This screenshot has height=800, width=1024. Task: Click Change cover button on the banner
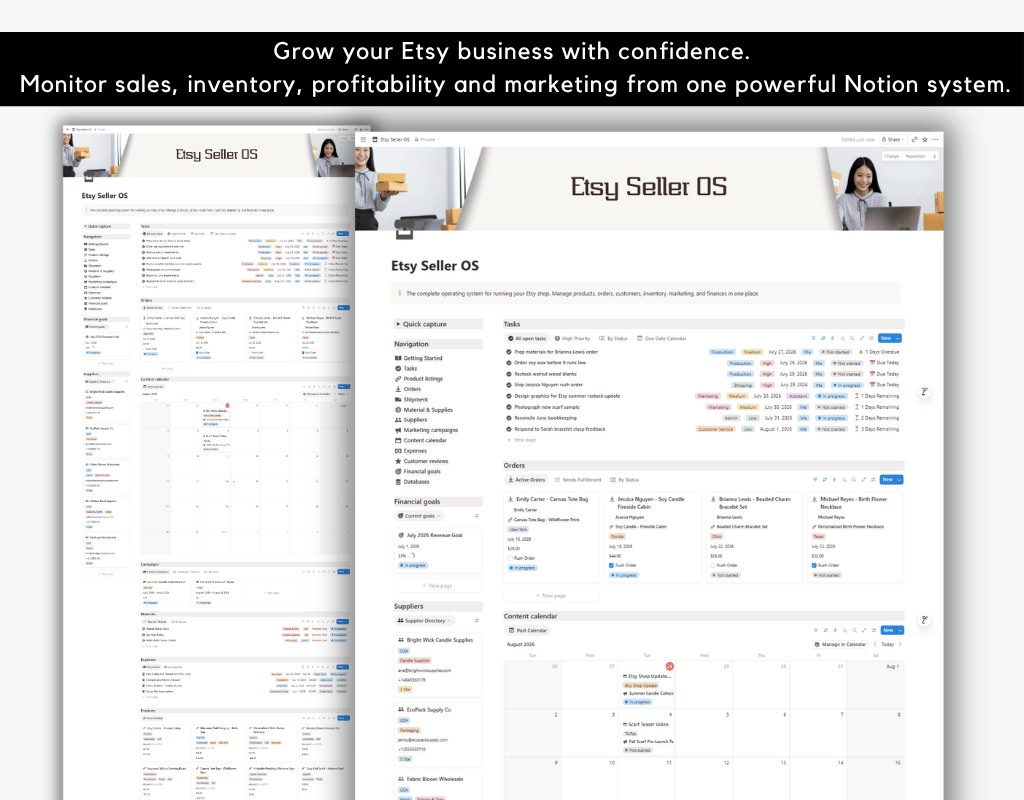891,156
